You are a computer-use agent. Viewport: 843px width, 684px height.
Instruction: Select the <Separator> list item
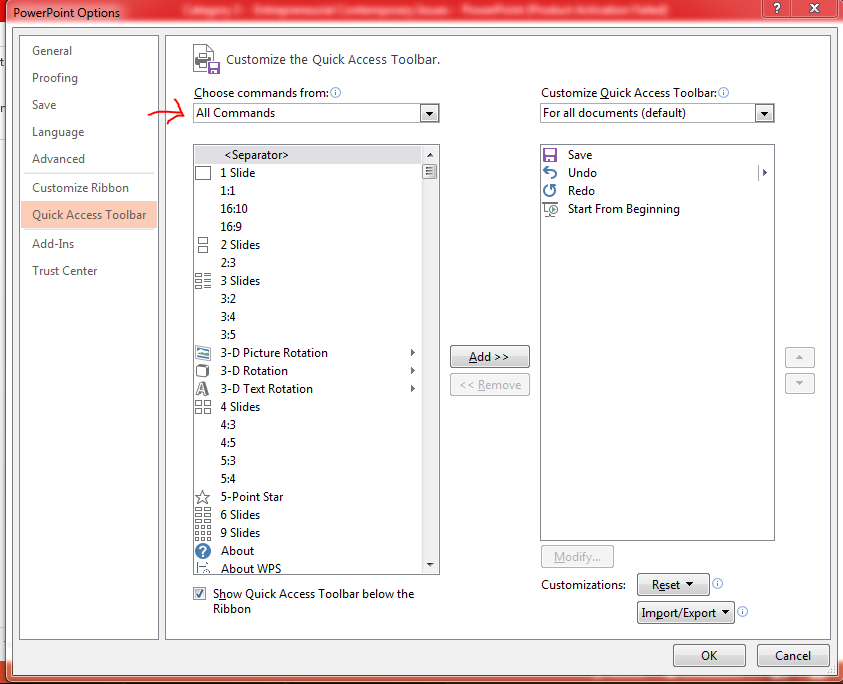click(308, 155)
